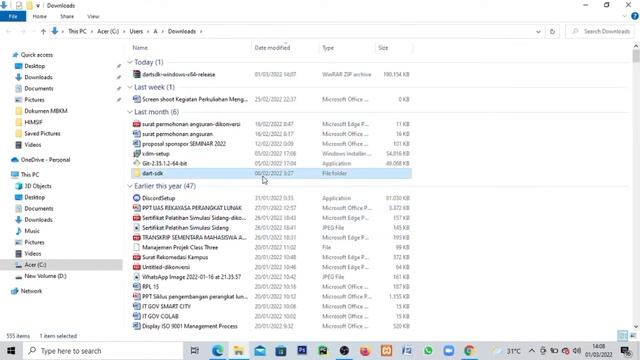This screenshot has width=640, height=360.
Task: Open Quick access in navigation pane
Action: (36, 55)
